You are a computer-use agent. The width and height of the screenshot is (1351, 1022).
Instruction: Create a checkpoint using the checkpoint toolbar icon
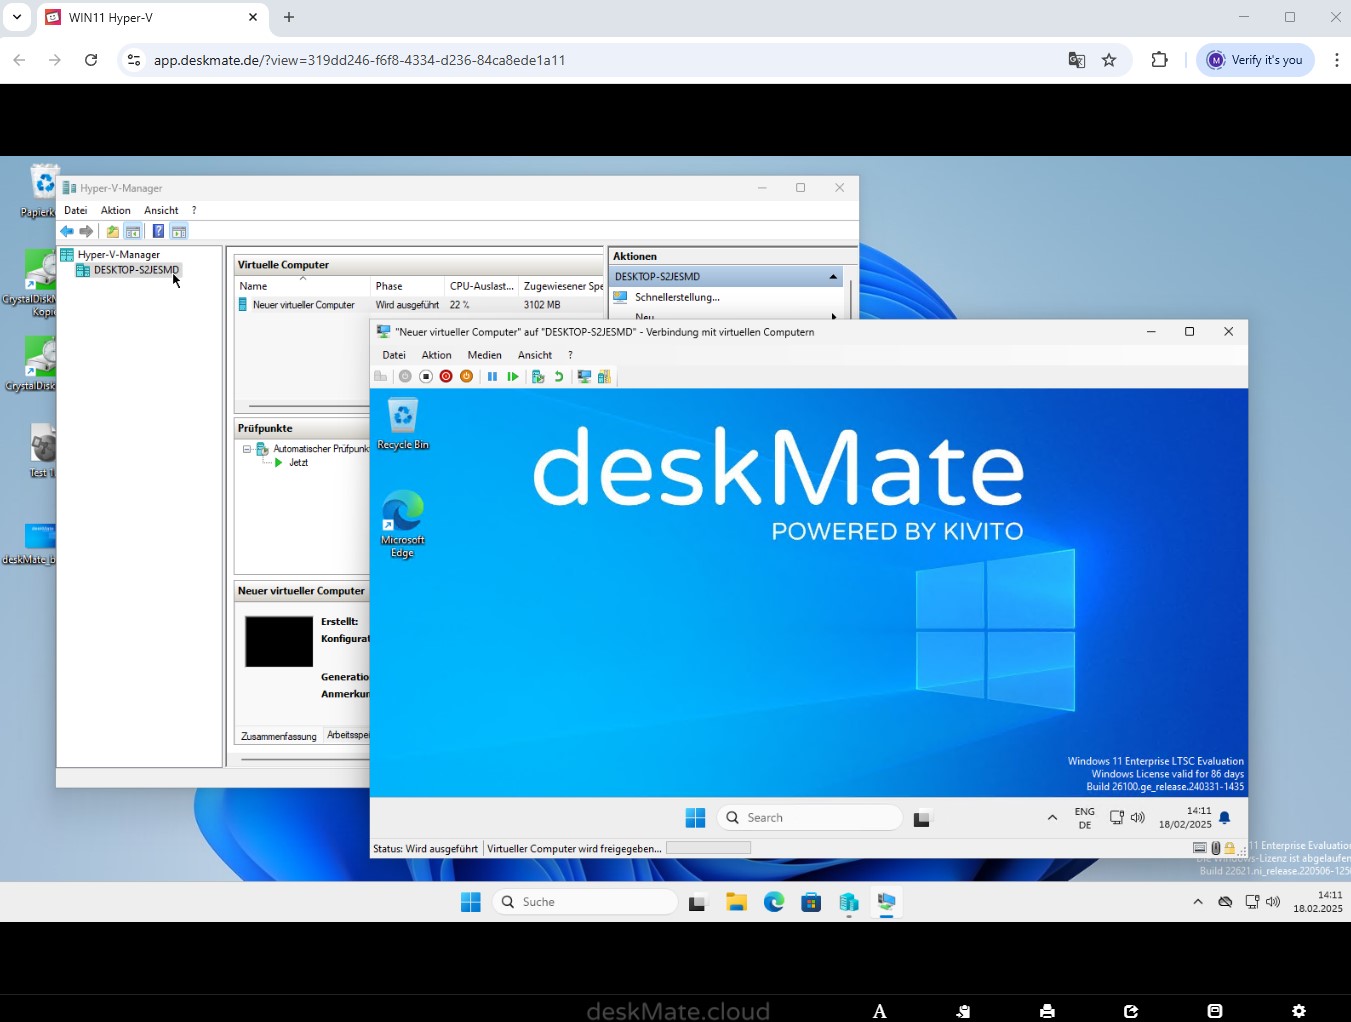point(538,377)
